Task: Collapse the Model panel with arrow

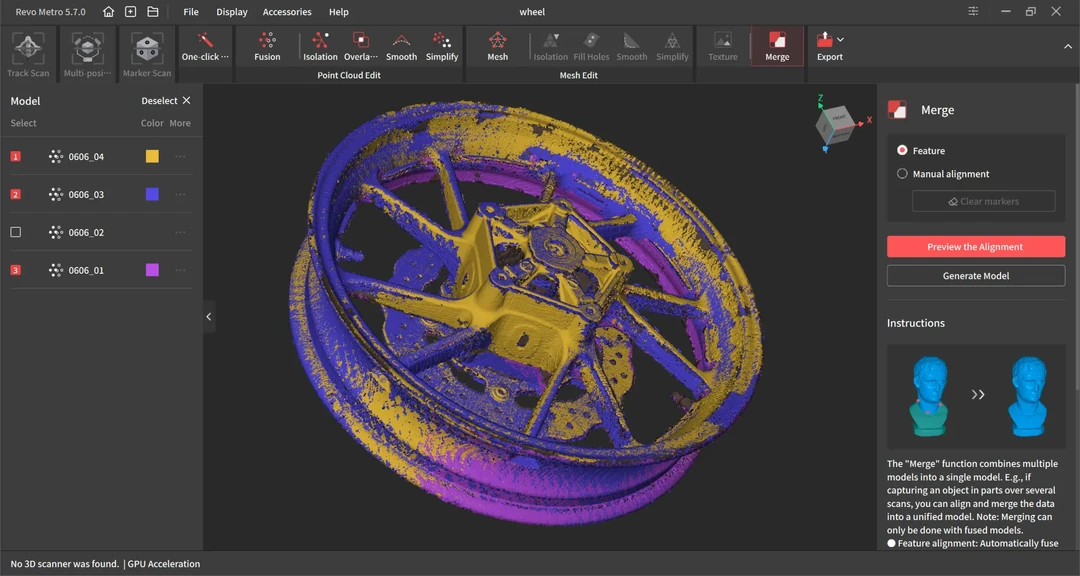Action: (209, 317)
